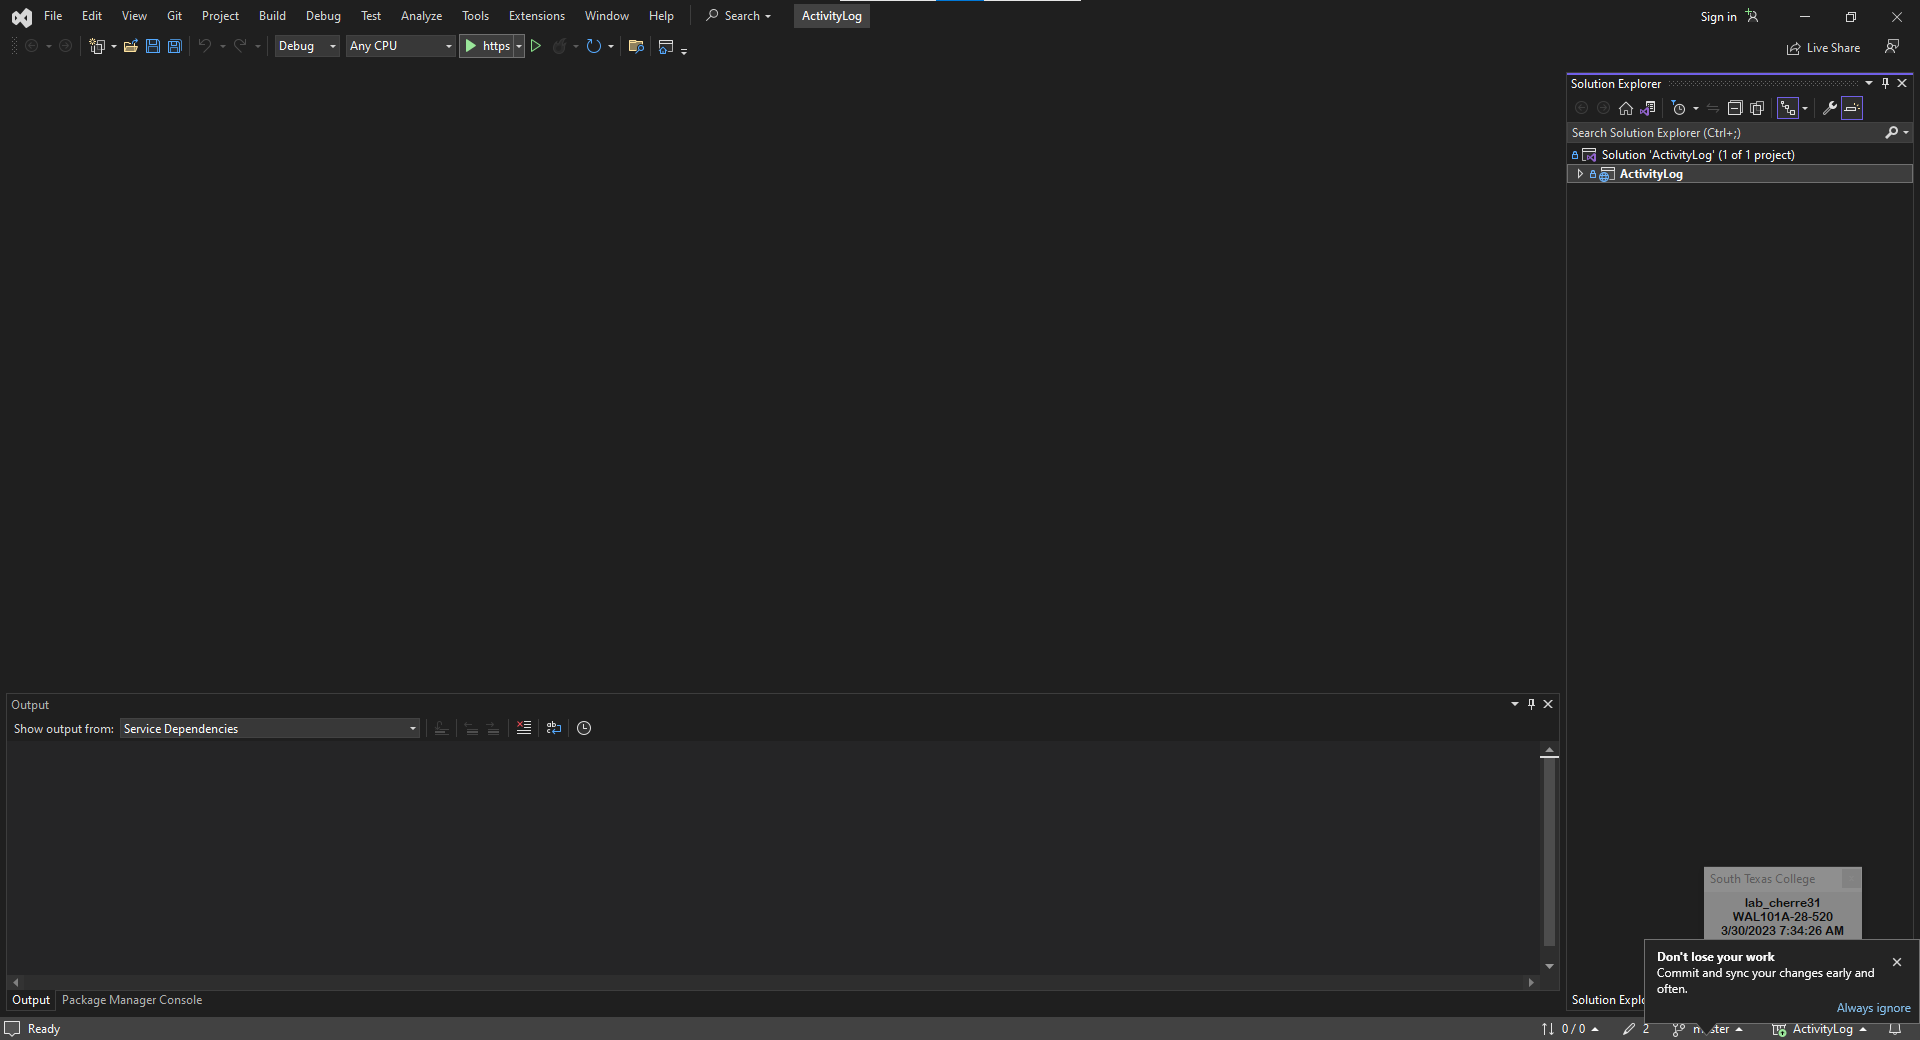Click the Find in Files folder-search icon
This screenshot has width=1920, height=1040.
(636, 46)
